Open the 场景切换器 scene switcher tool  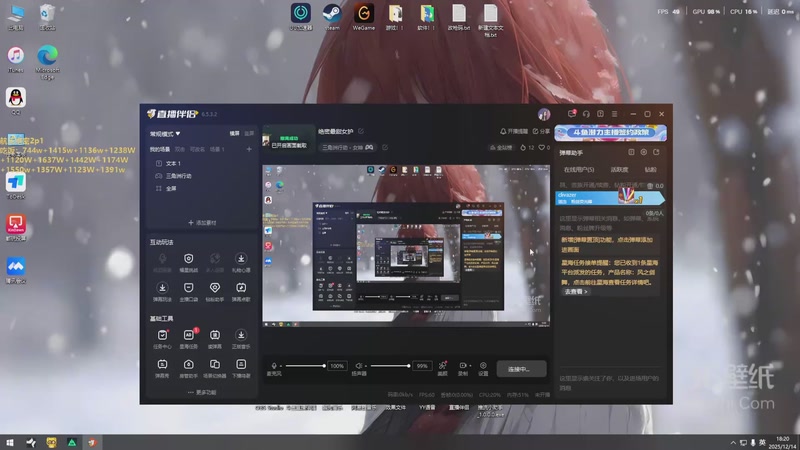(x=215, y=368)
